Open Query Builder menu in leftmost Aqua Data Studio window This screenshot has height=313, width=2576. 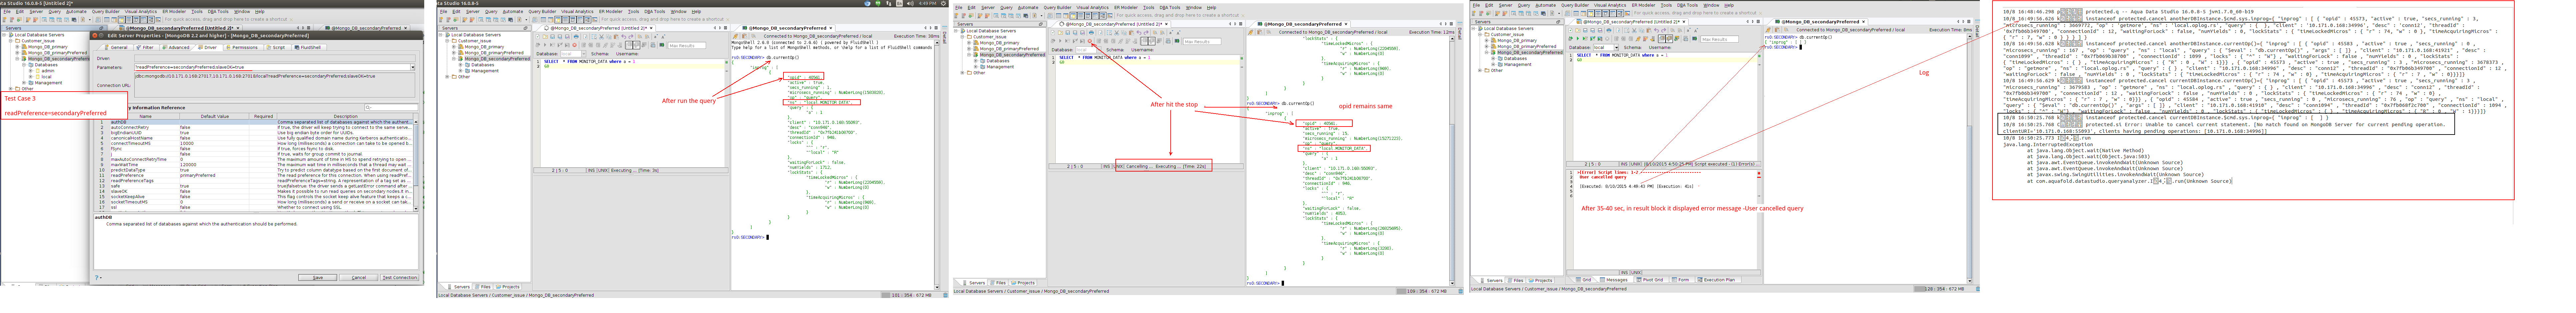point(106,12)
